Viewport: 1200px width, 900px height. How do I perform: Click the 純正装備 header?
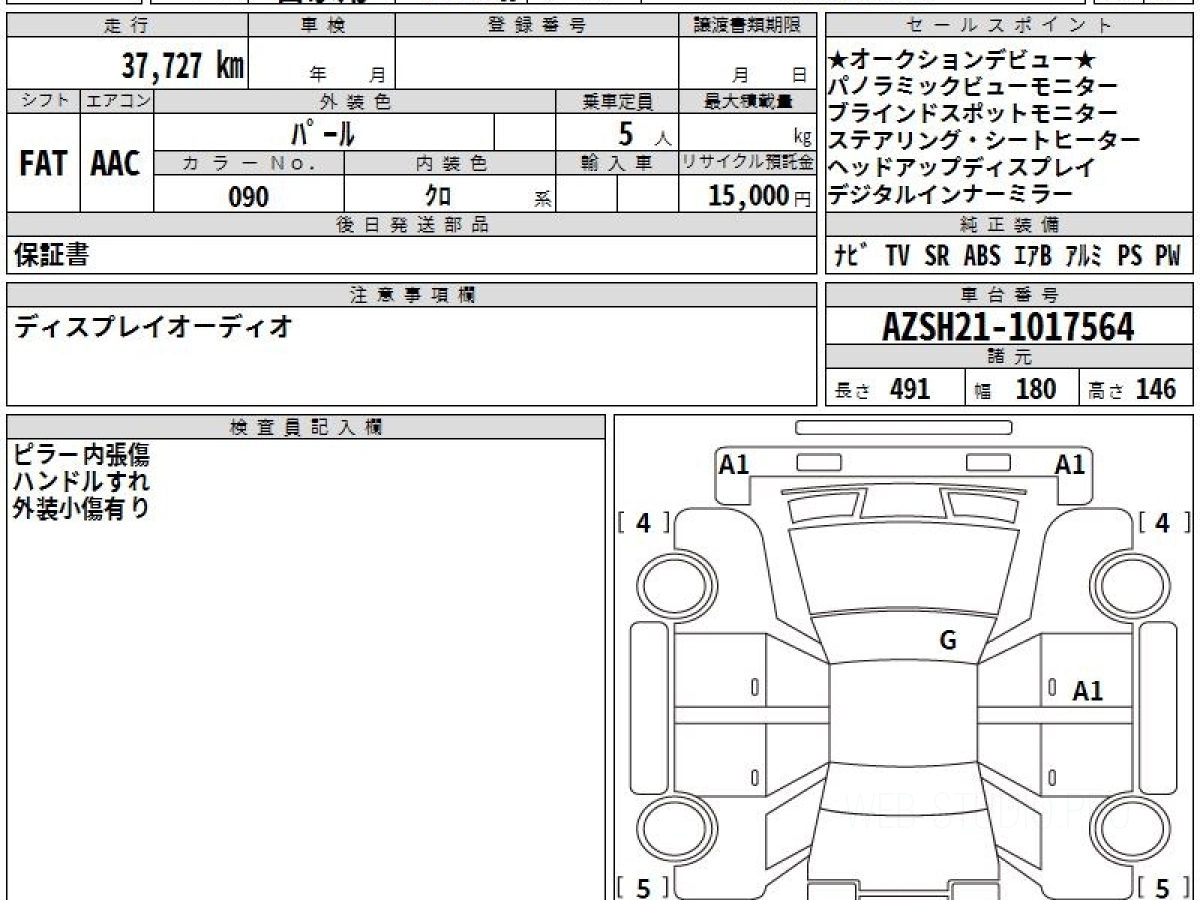click(1010, 225)
